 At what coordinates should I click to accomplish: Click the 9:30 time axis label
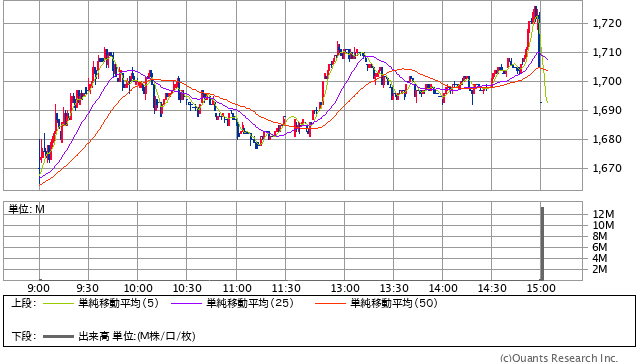tap(87, 288)
